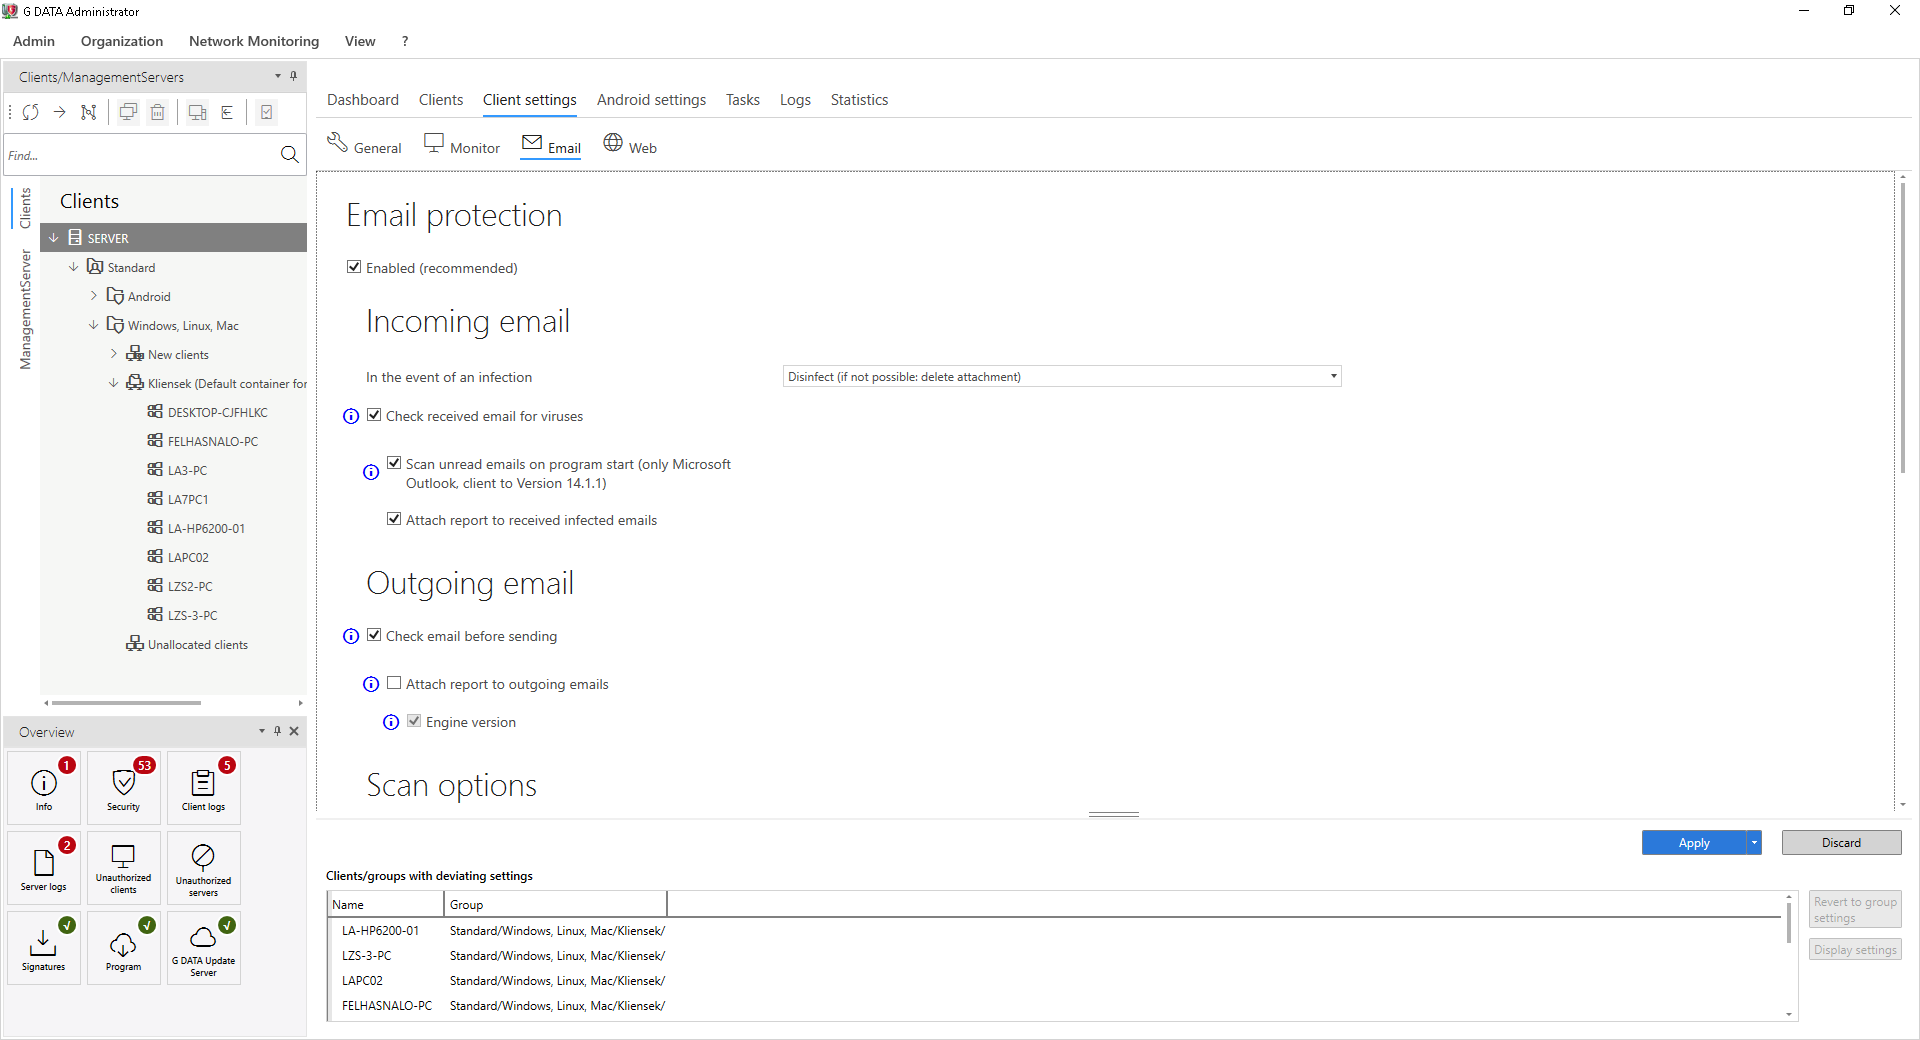Open the General settings sub-tab
This screenshot has height=1040, width=1920.
[x=364, y=146]
